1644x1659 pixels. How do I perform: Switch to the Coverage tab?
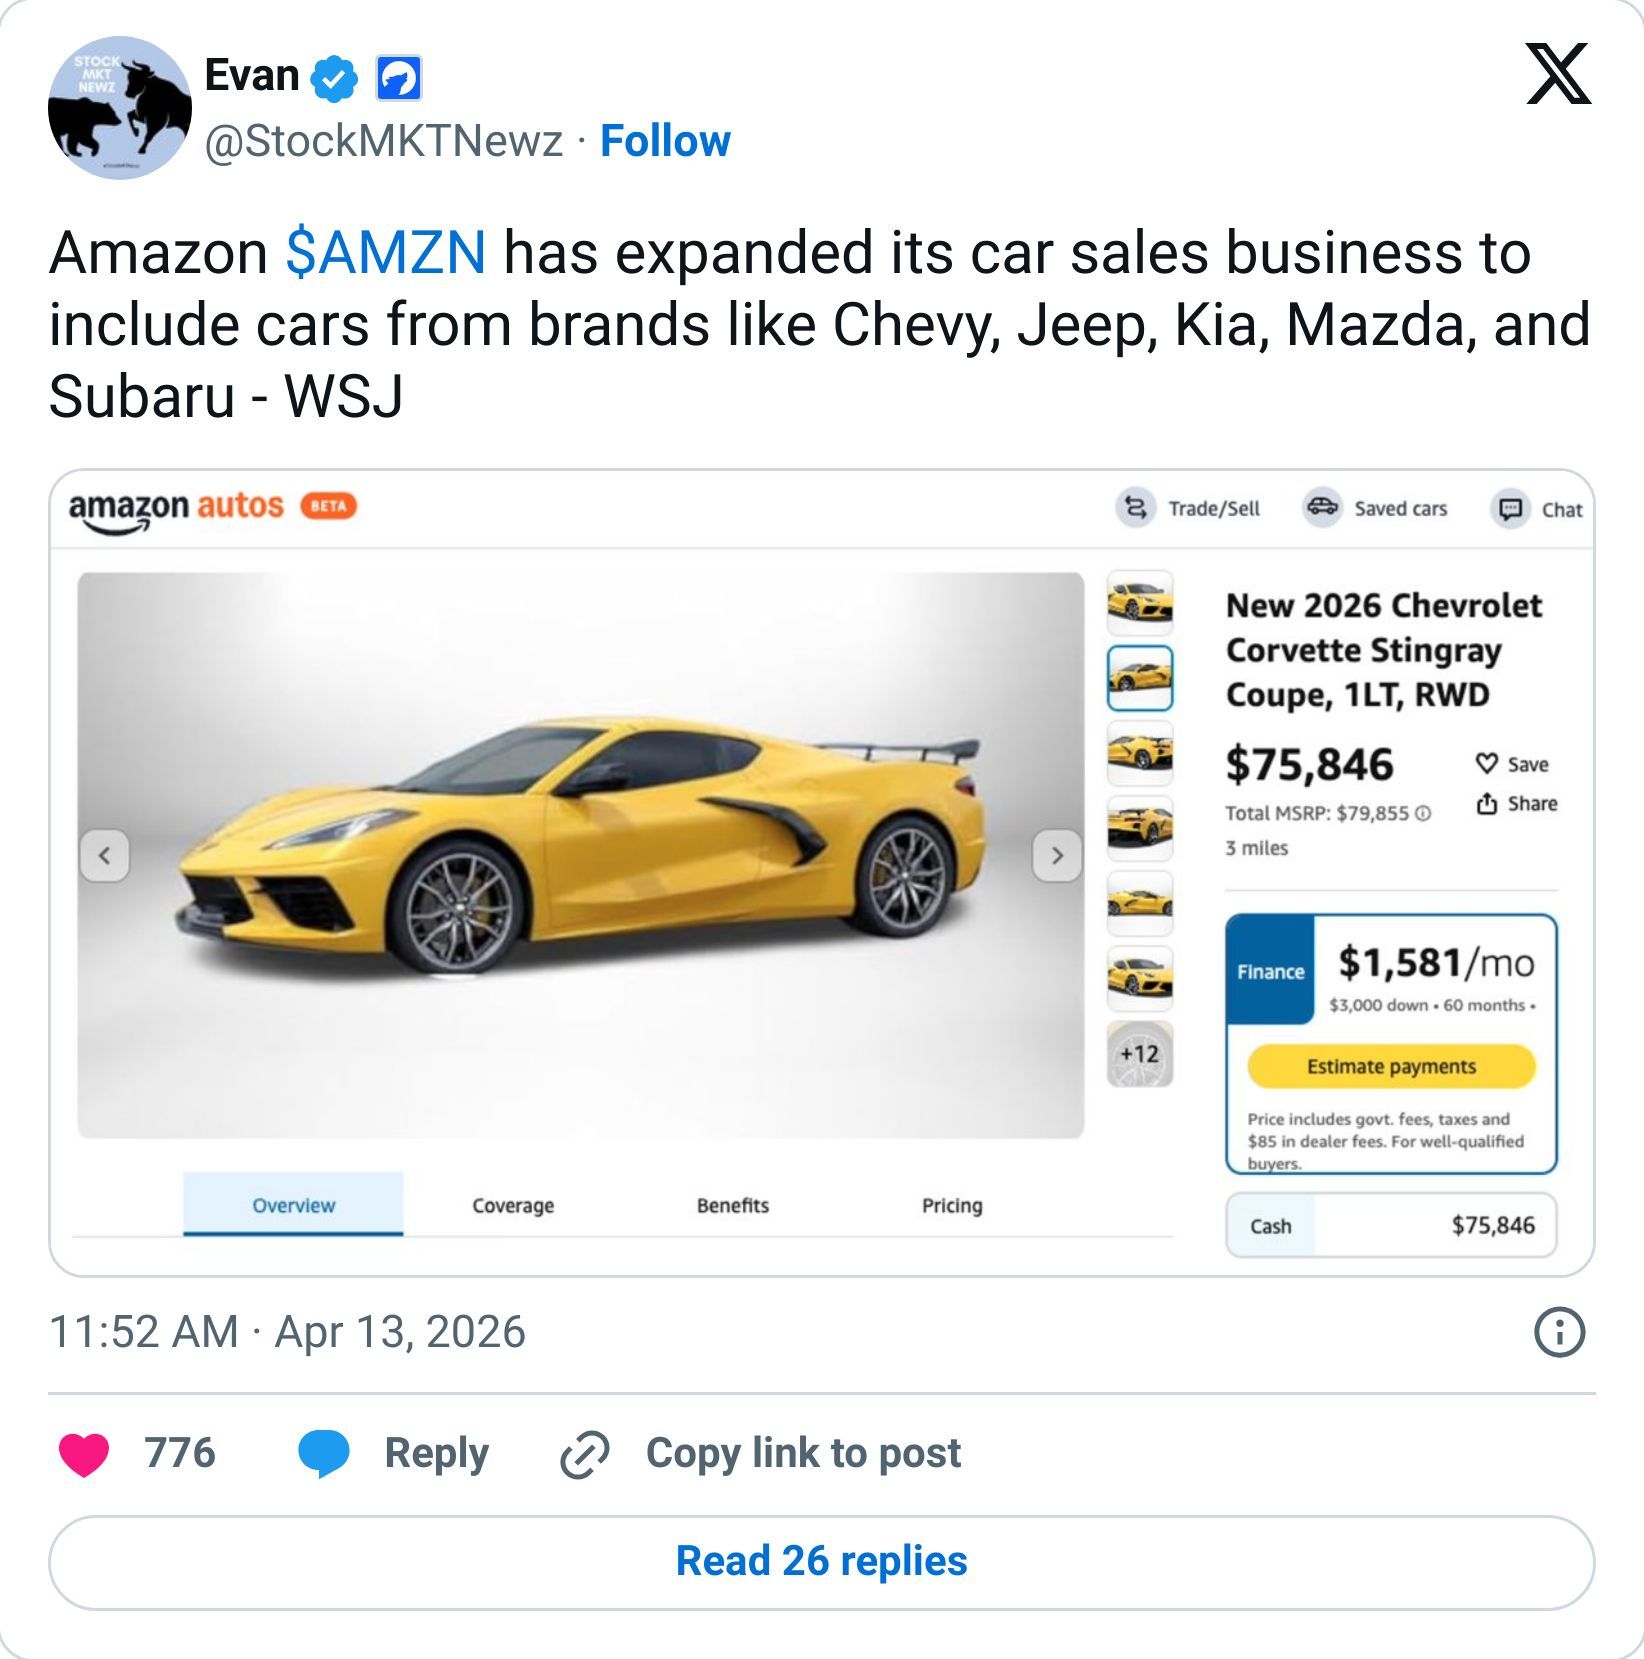coord(513,1205)
